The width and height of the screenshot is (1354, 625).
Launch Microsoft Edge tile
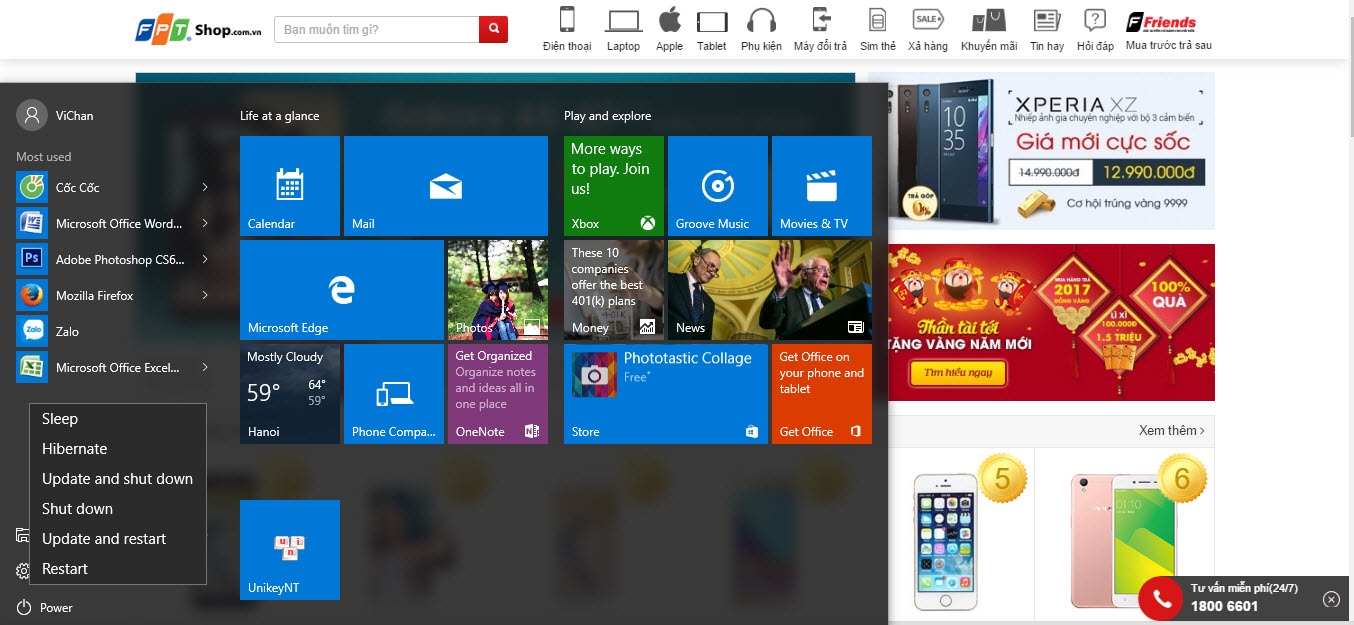tap(342, 290)
